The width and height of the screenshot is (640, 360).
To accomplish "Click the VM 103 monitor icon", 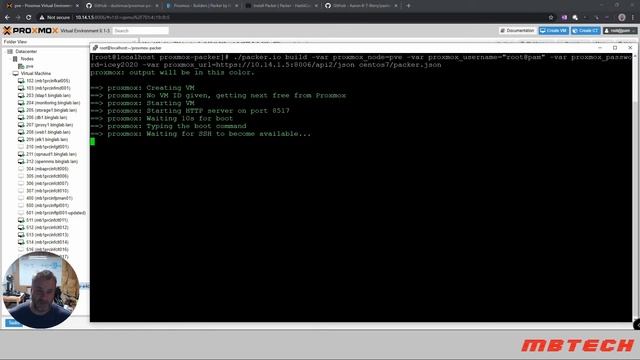I will pyautogui.click(x=21, y=88).
